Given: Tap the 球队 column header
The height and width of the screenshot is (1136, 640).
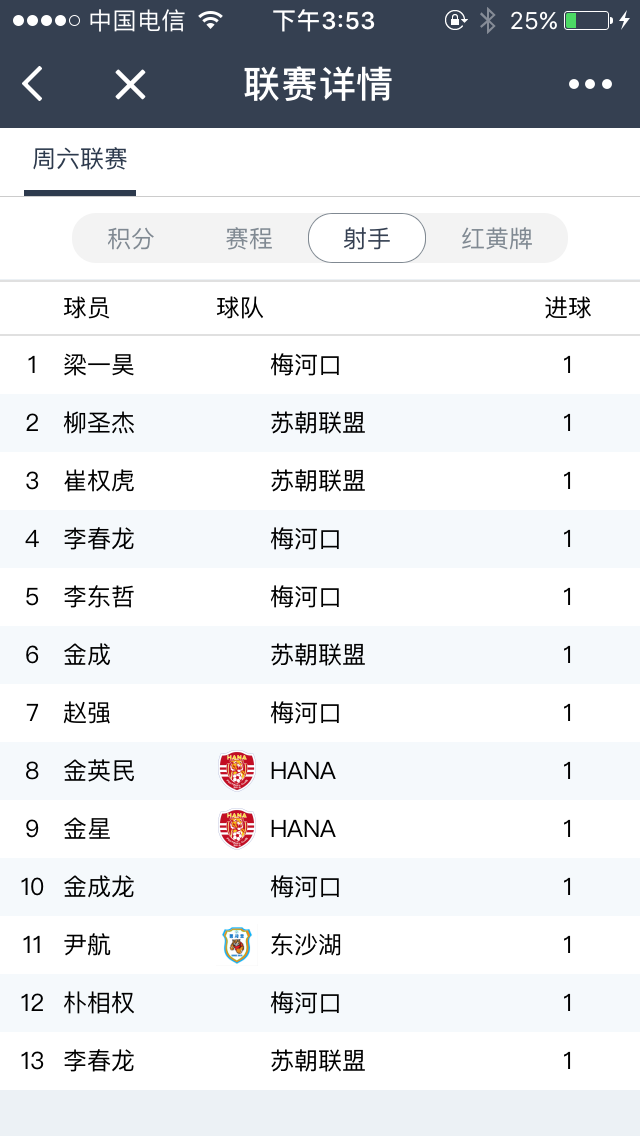Looking at the screenshot, I should (x=240, y=308).
